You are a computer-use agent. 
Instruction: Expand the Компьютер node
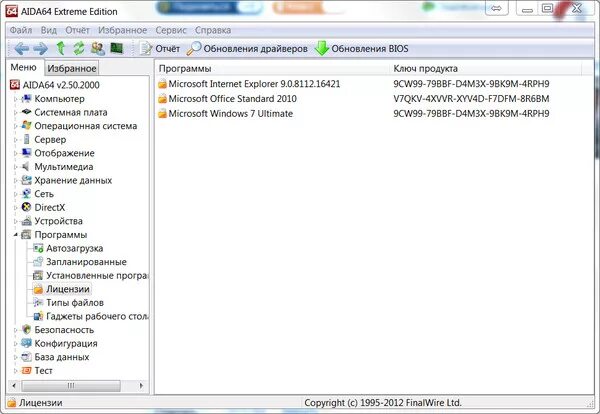point(16,99)
